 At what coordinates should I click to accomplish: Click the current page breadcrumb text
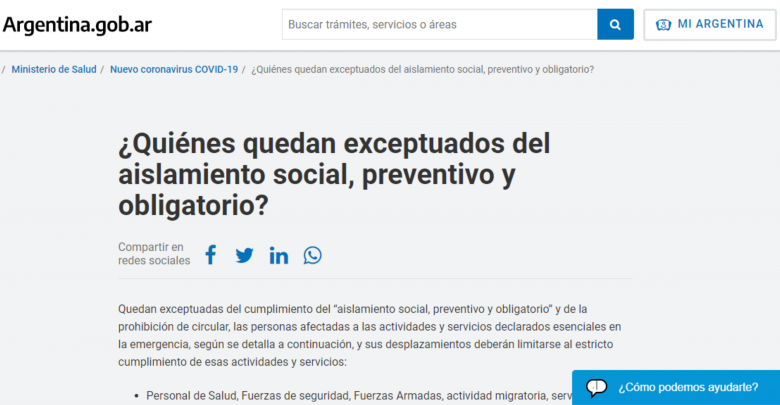coord(422,69)
